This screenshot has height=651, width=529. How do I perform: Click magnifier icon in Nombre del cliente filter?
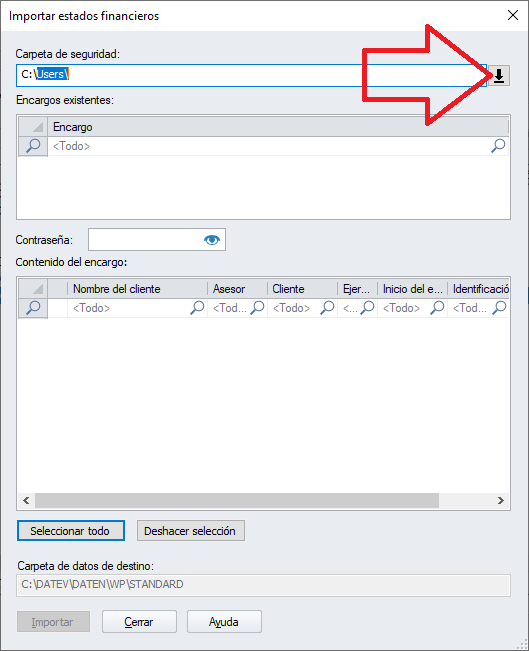click(x=197, y=308)
